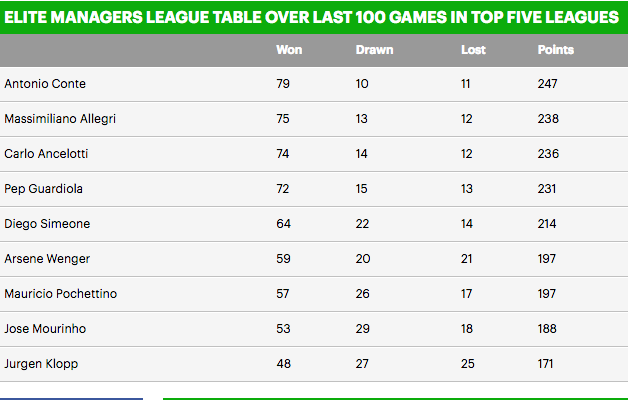
Task: Click the Points column header
Action: pos(556,50)
